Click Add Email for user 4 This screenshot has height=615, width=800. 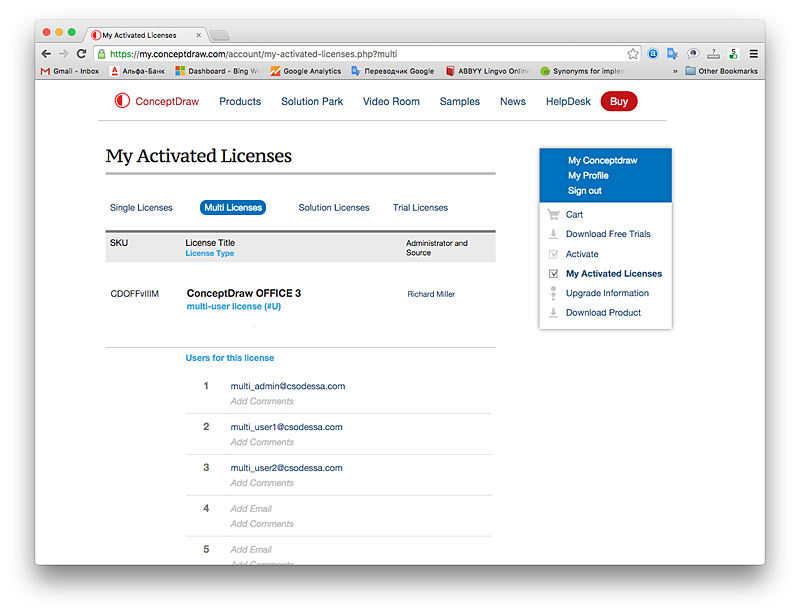251,509
